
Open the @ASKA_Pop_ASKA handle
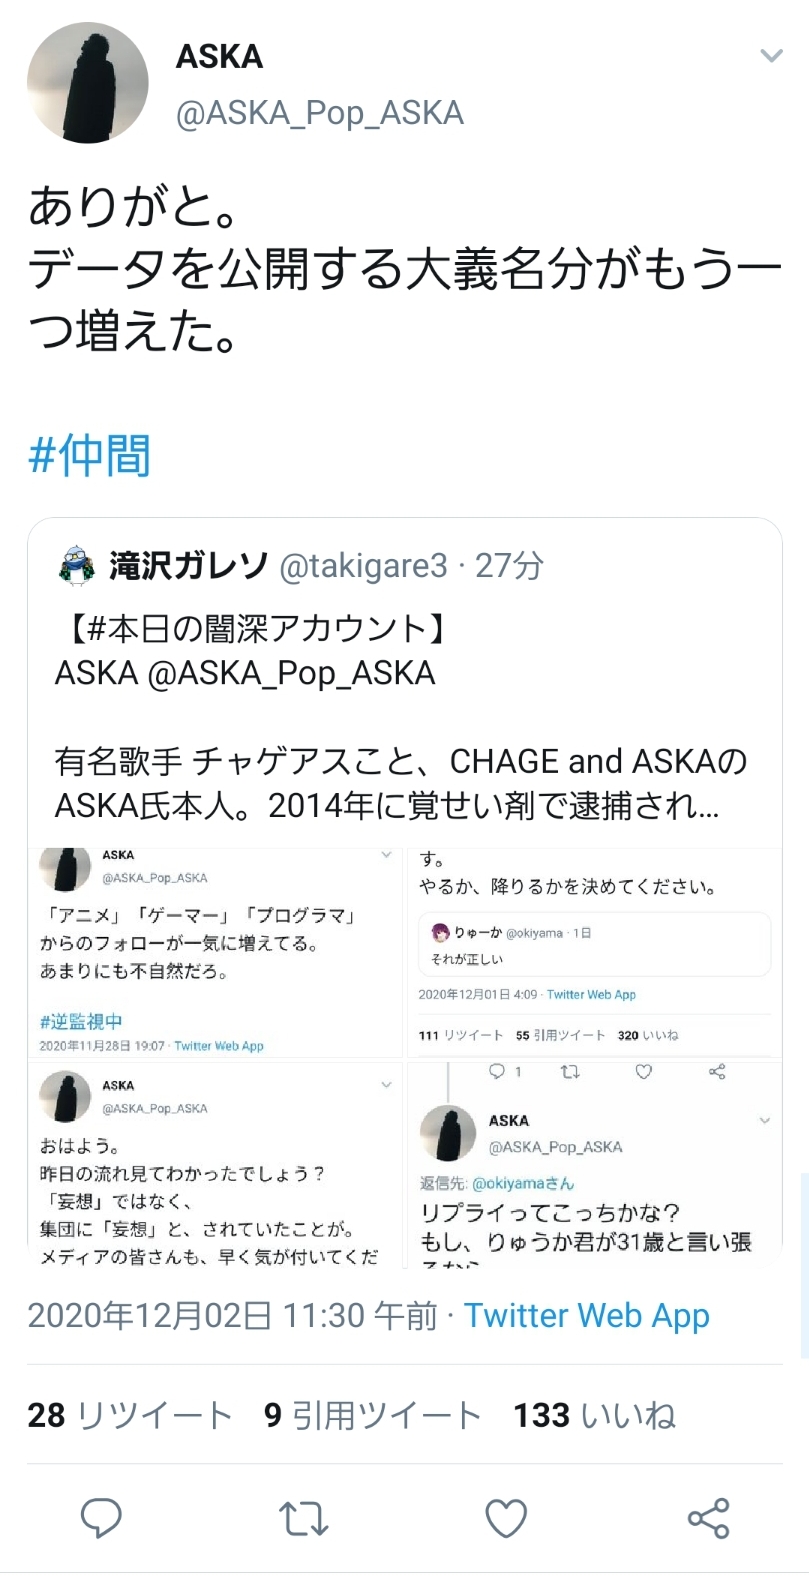(x=320, y=113)
